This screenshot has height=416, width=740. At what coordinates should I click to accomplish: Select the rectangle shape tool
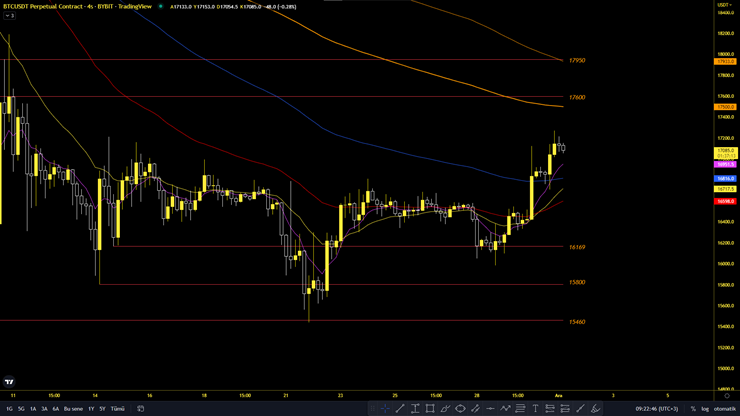click(430, 408)
